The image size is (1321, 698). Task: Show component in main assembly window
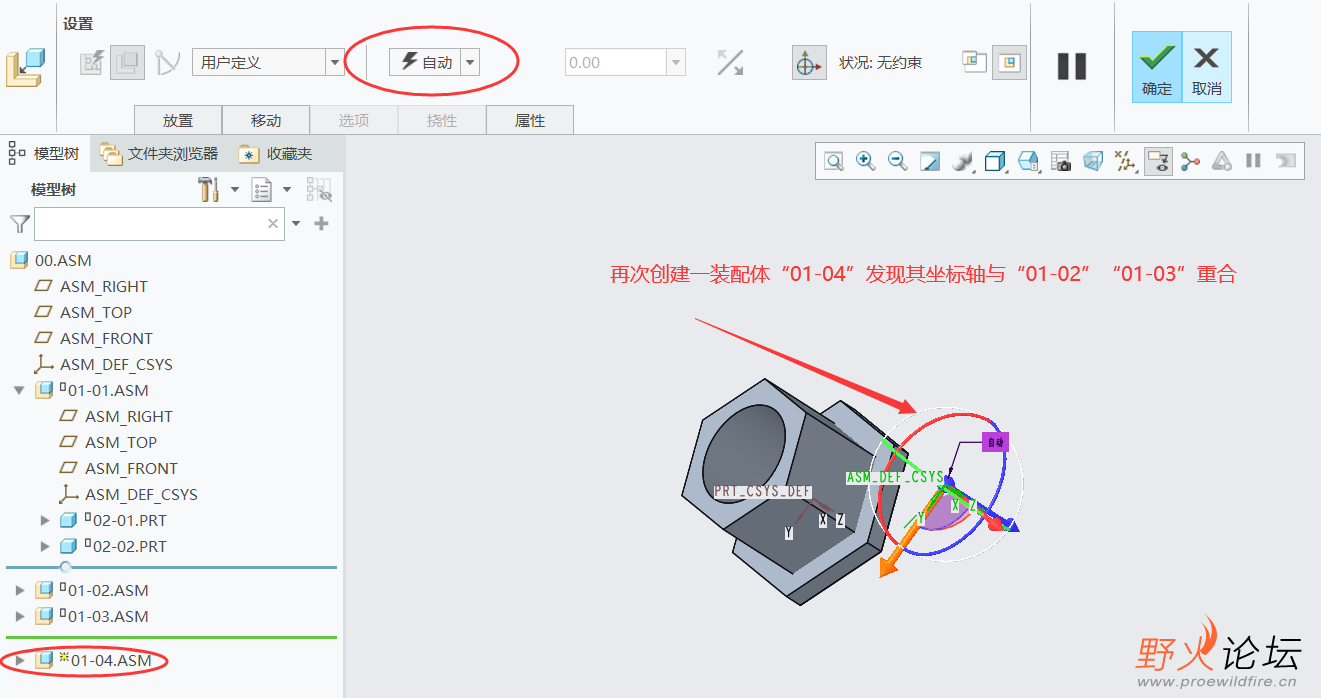1010,62
